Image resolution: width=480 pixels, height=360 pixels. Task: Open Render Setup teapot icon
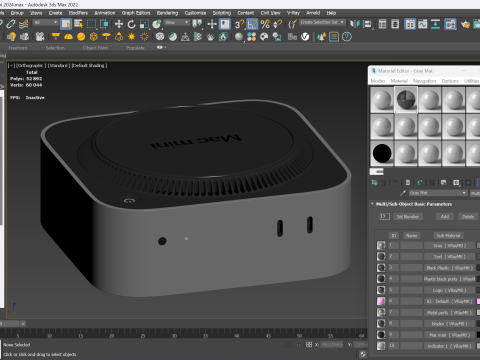[465, 24]
